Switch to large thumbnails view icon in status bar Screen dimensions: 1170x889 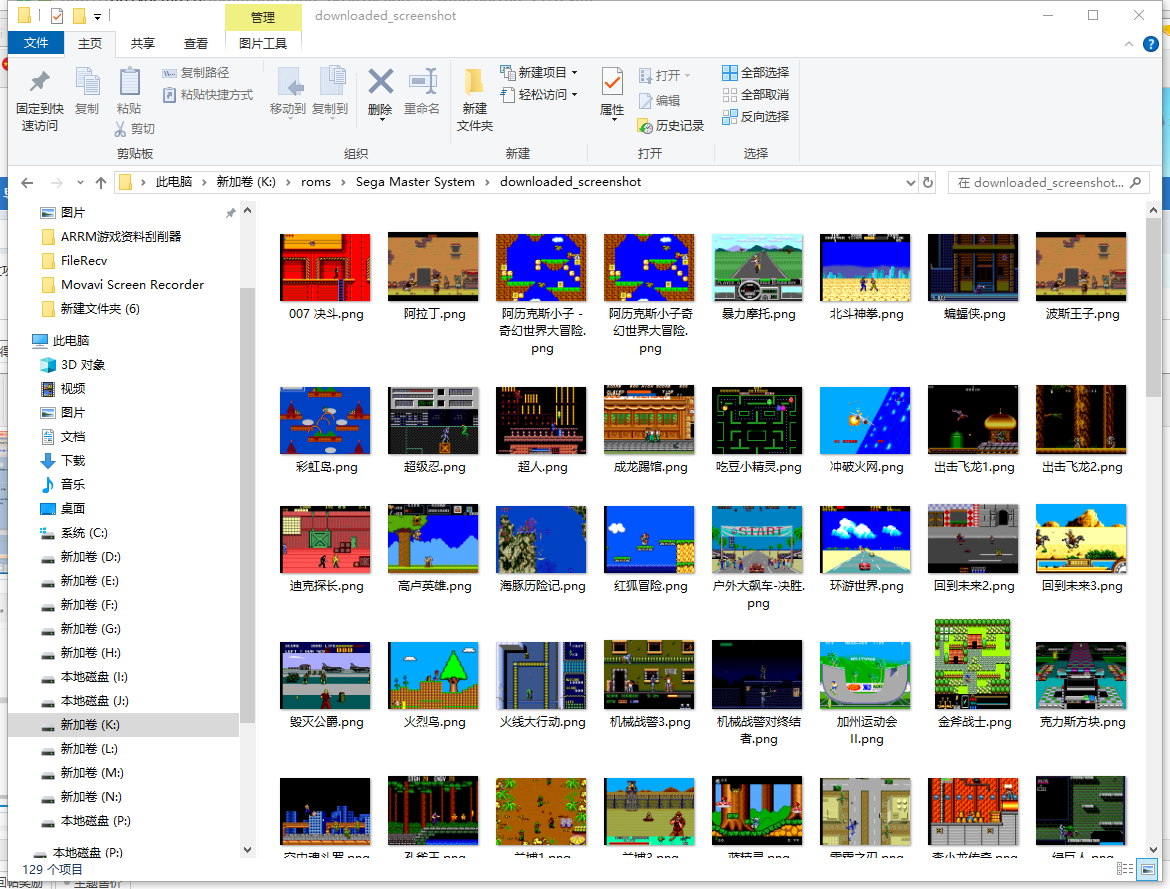pyautogui.click(x=1145, y=869)
